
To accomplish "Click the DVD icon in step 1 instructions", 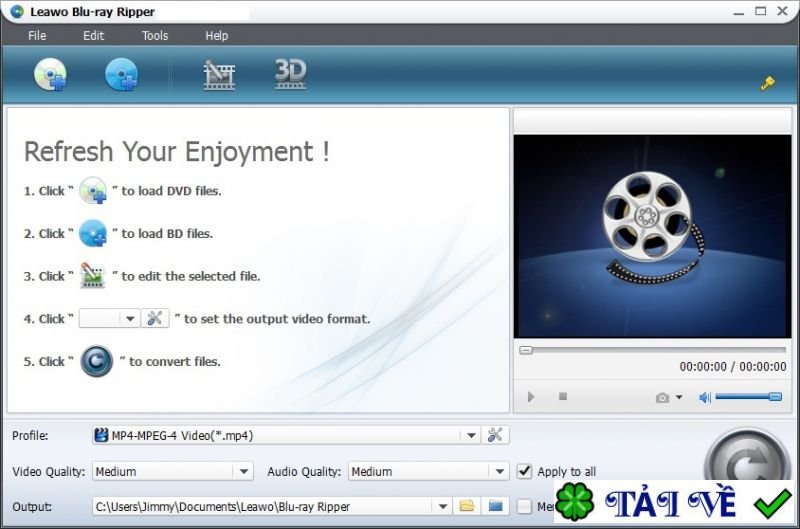I will [x=93, y=190].
